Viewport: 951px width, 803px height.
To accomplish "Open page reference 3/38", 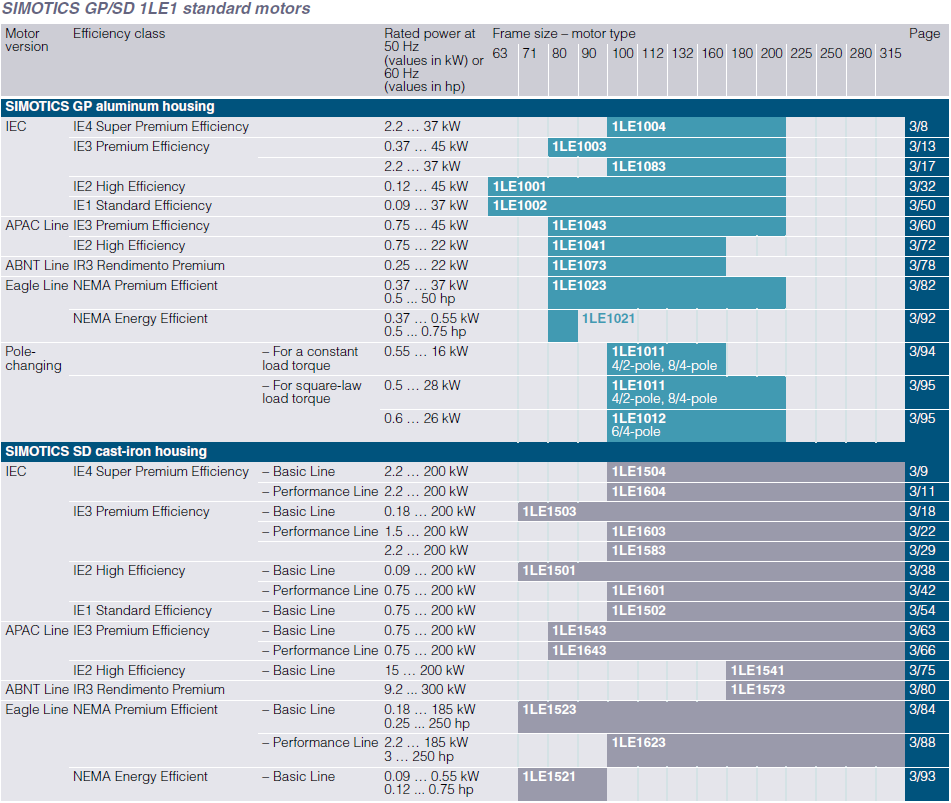I will point(922,571).
